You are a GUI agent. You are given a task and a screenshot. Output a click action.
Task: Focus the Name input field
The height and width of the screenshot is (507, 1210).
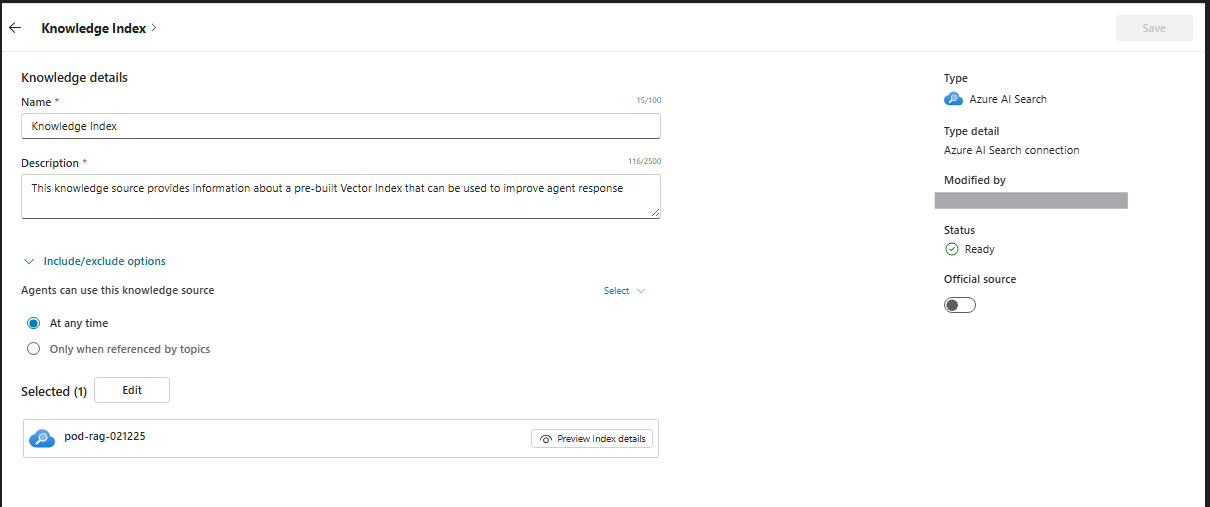click(340, 126)
